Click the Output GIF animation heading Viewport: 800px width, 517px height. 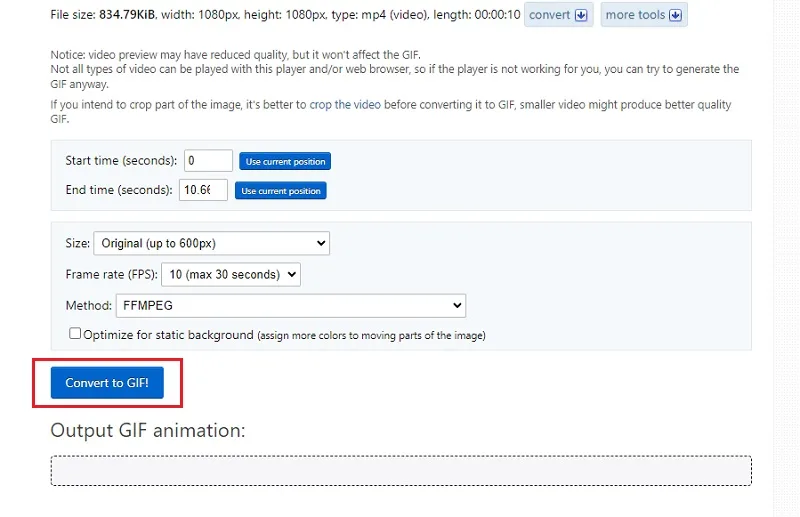coord(148,431)
